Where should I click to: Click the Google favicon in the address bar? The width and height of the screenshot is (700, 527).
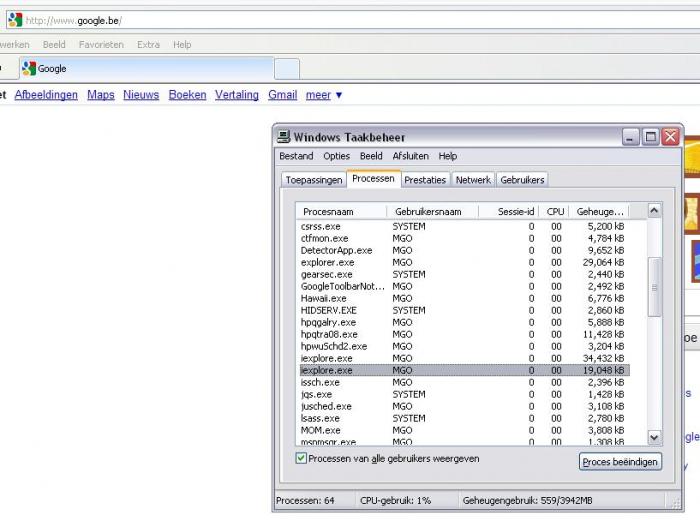[x=15, y=20]
